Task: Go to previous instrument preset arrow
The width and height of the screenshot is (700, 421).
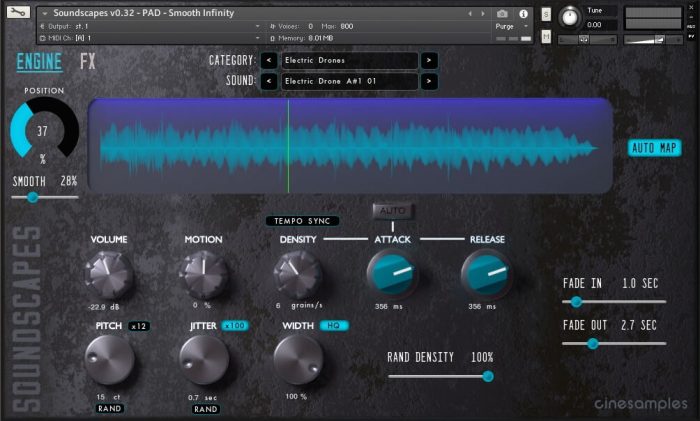Action: [470, 14]
